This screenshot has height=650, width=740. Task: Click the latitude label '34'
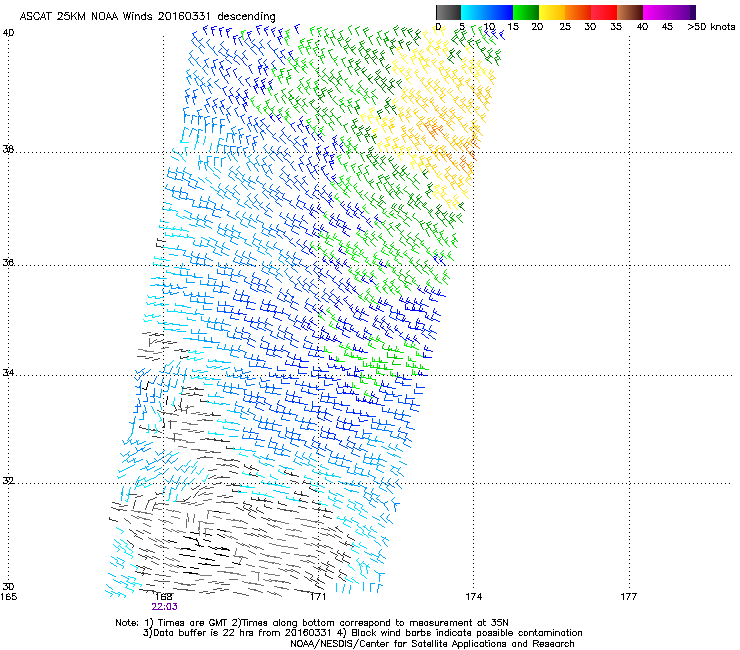coord(8,372)
